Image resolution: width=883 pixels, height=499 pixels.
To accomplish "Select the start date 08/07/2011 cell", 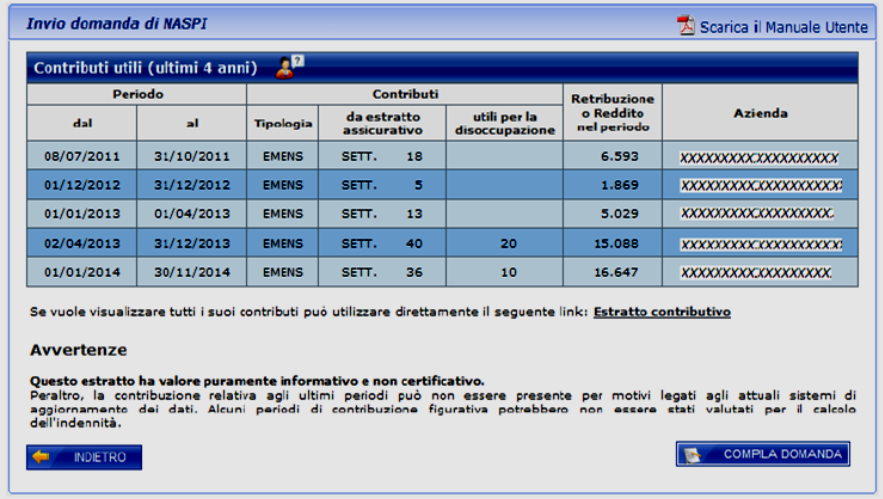I will tap(81, 156).
